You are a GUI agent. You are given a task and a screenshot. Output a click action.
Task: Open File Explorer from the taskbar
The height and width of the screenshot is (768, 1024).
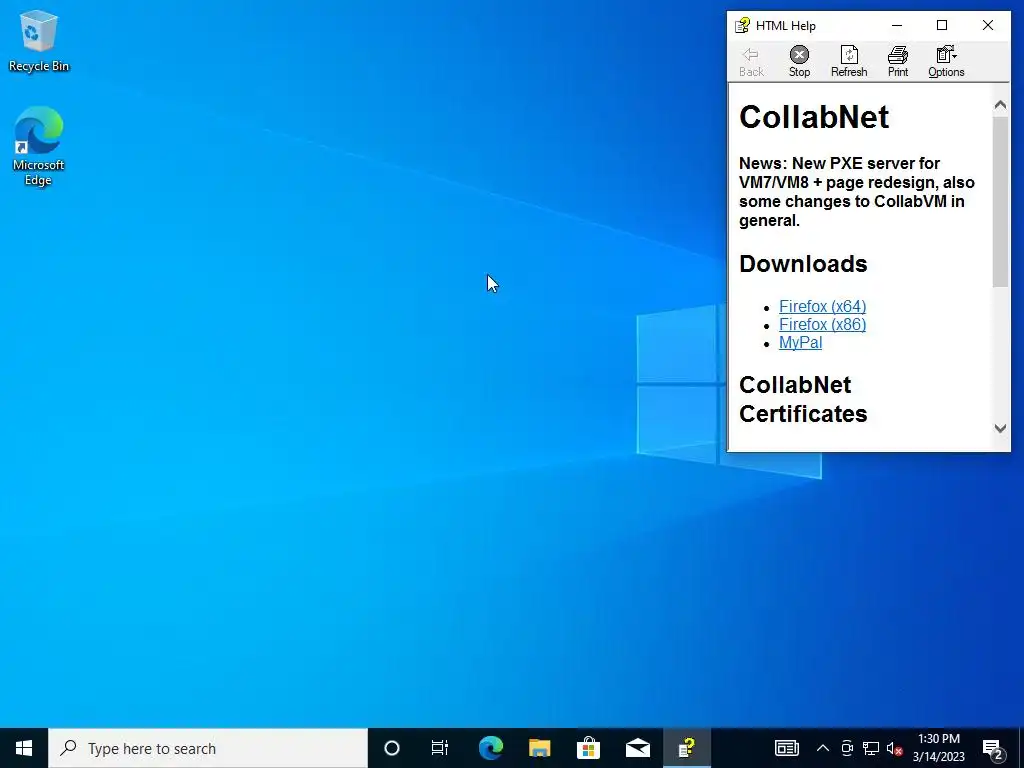[x=539, y=748]
